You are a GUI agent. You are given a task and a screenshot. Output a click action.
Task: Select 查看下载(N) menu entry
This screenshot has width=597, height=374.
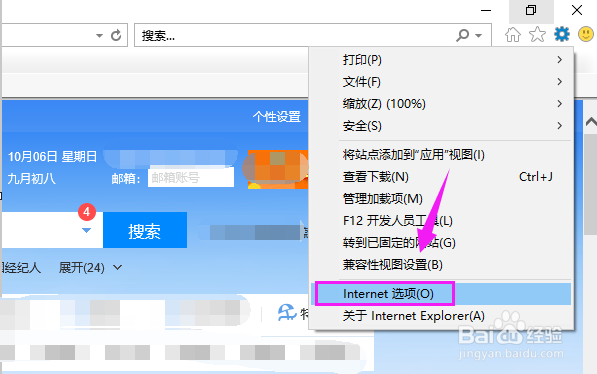pyautogui.click(x=442, y=177)
